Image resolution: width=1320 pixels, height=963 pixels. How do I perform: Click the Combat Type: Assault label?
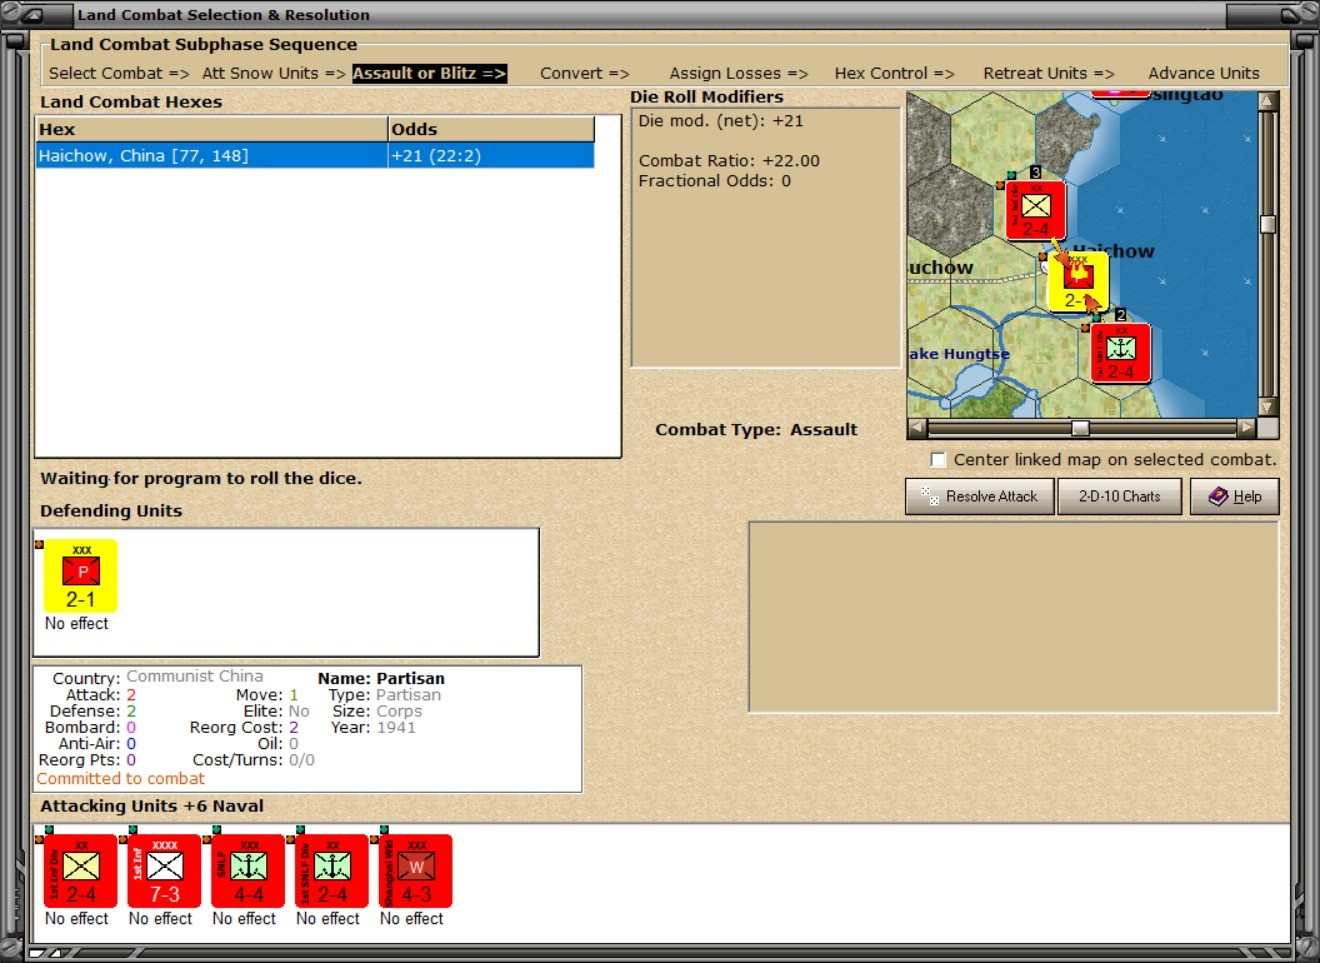pos(756,430)
